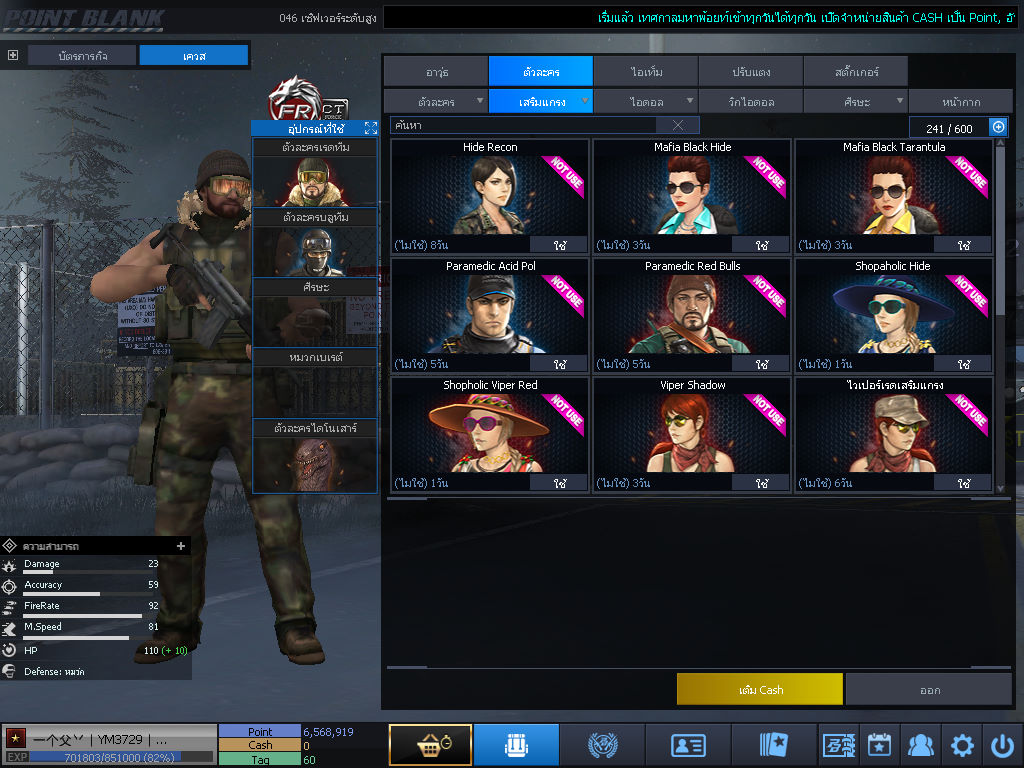1024x768 pixels.
Task: Open the event calendar star icon
Action: [879, 745]
